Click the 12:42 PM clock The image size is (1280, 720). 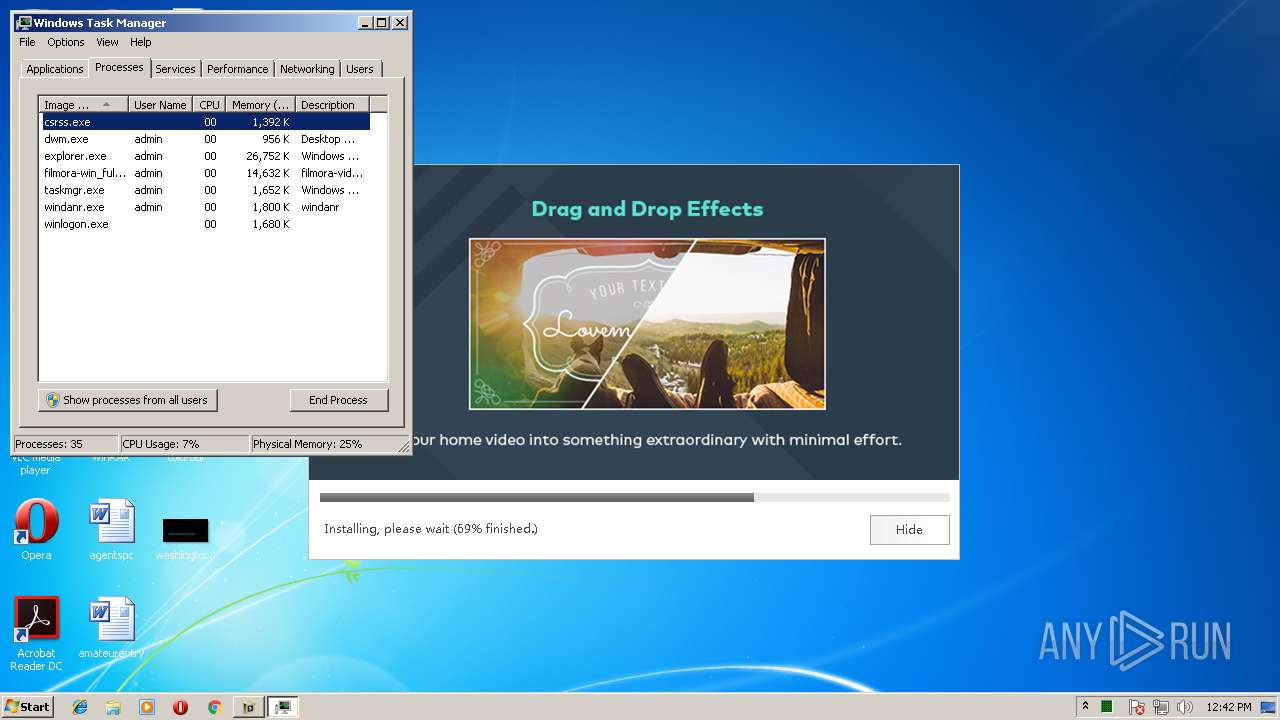[x=1228, y=707]
